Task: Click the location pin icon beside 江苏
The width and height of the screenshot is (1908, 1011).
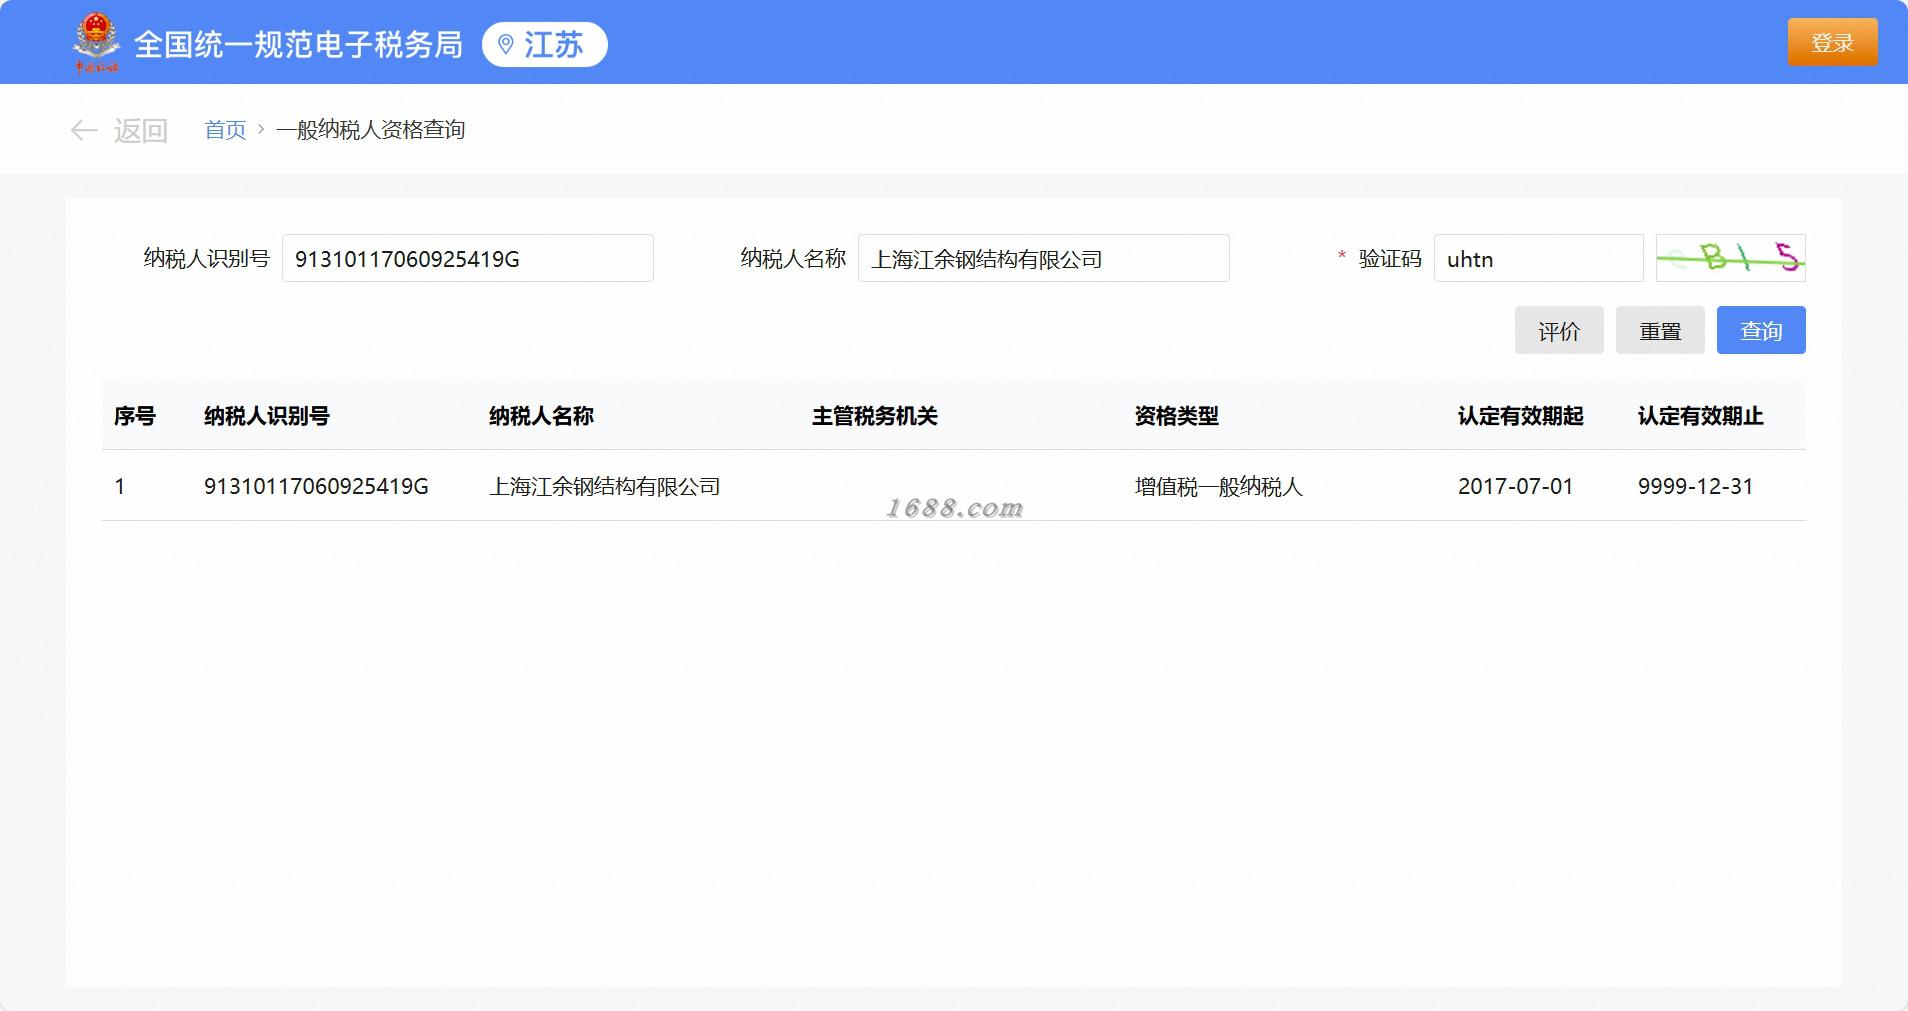Action: (x=506, y=45)
